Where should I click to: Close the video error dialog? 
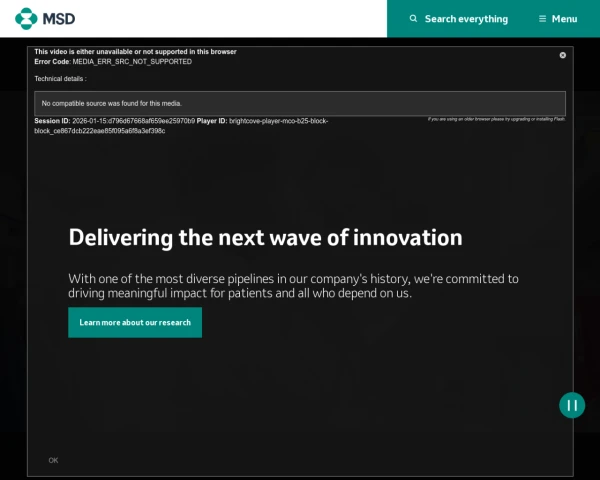(x=562, y=55)
